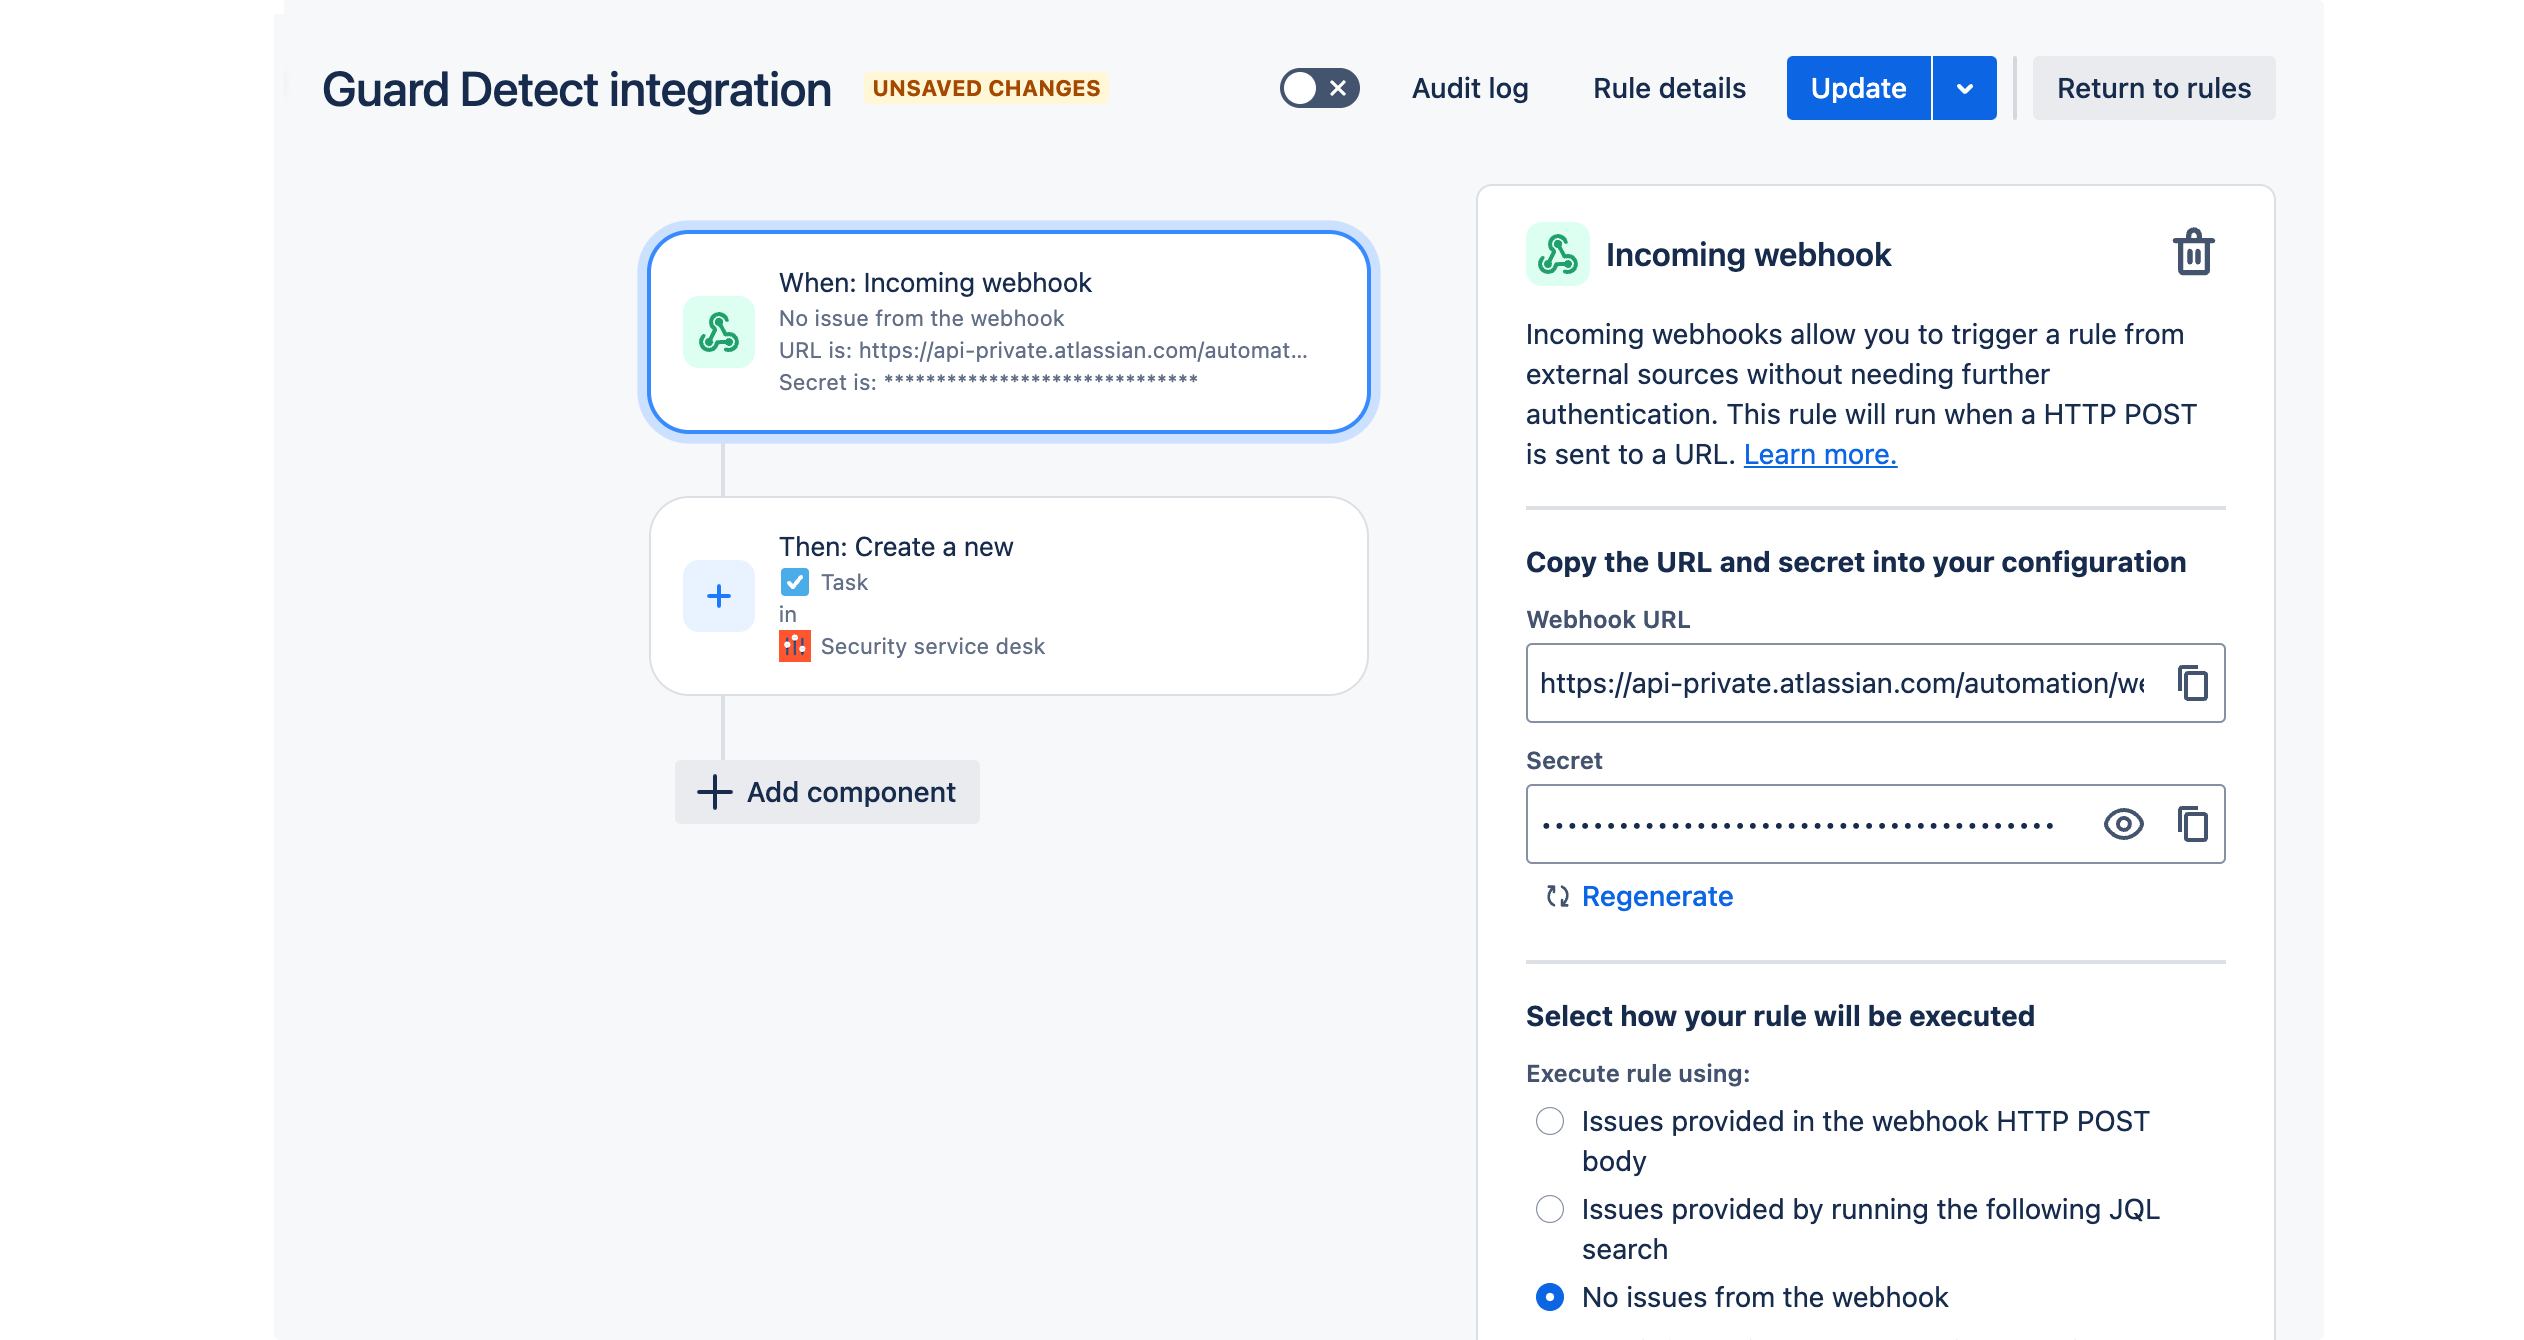Select Issues provided by running JQL search
This screenshot has width=2524, height=1340.
click(1549, 1209)
